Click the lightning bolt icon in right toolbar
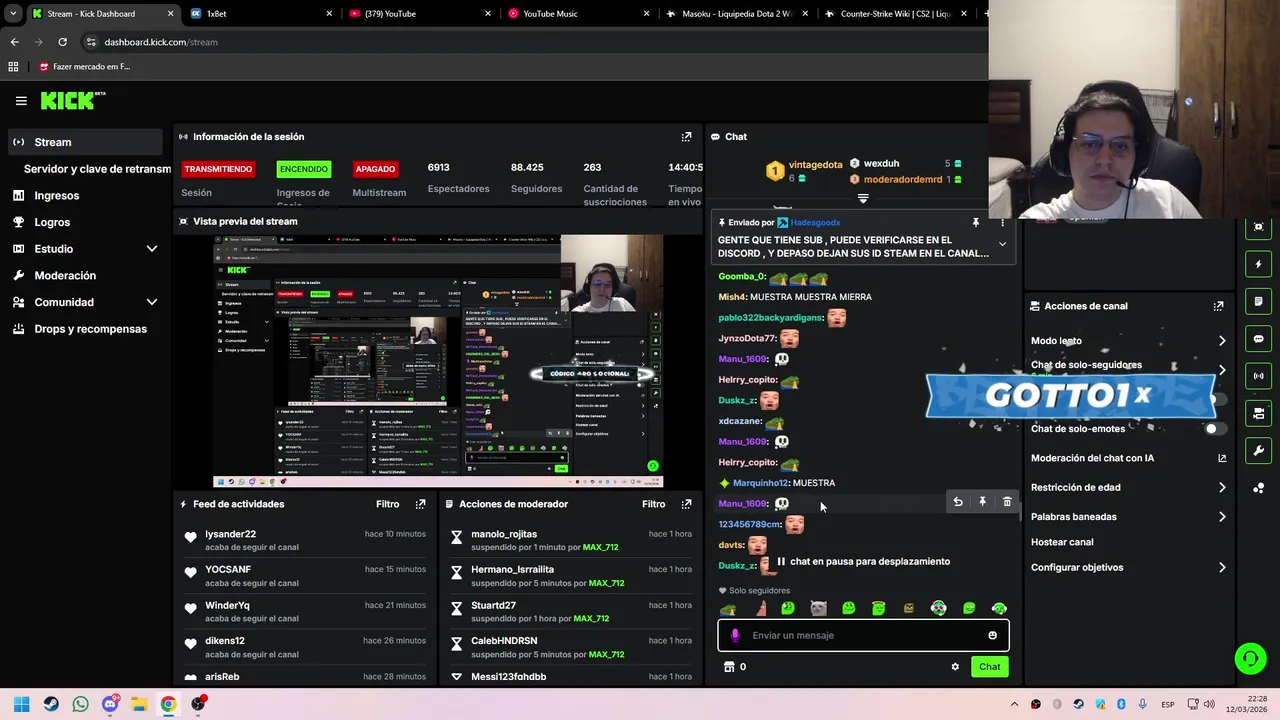The image size is (1280, 720). point(1258,265)
